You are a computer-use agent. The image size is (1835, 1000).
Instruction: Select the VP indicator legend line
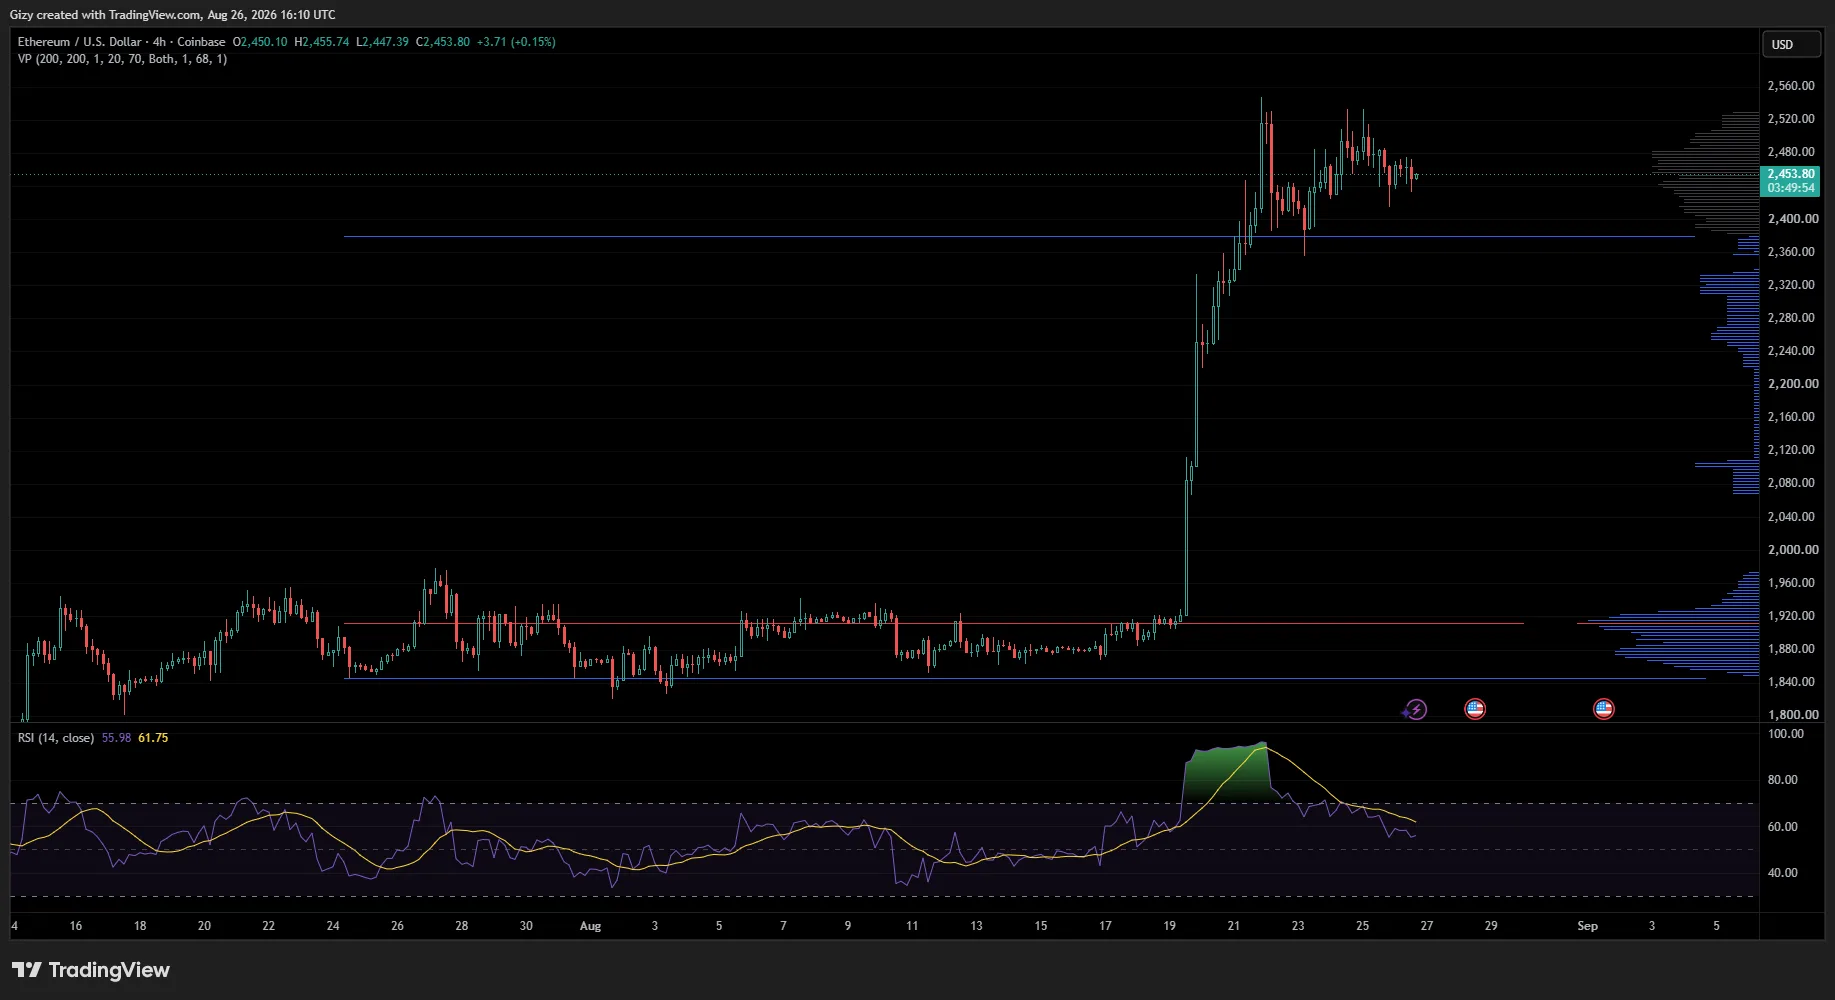[x=122, y=59]
